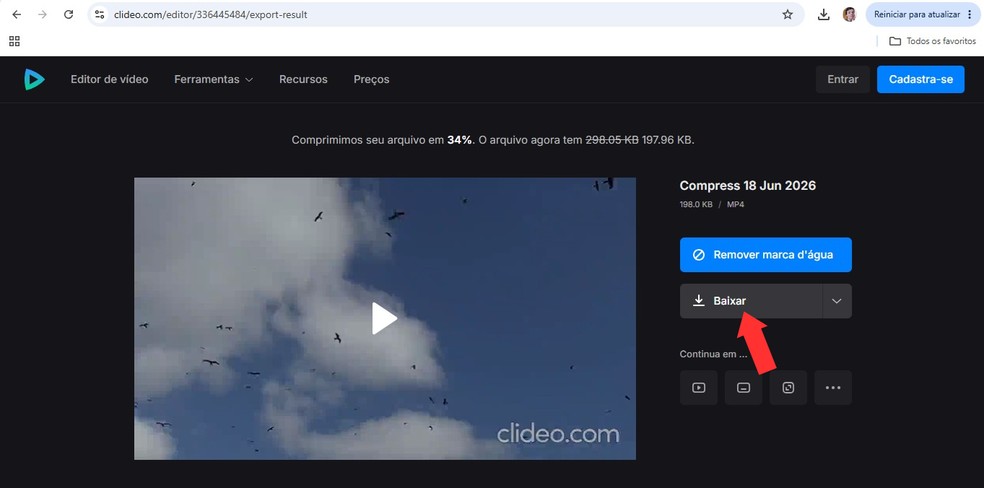Reload the page with refresh icon
The width and height of the screenshot is (984, 488).
click(68, 14)
